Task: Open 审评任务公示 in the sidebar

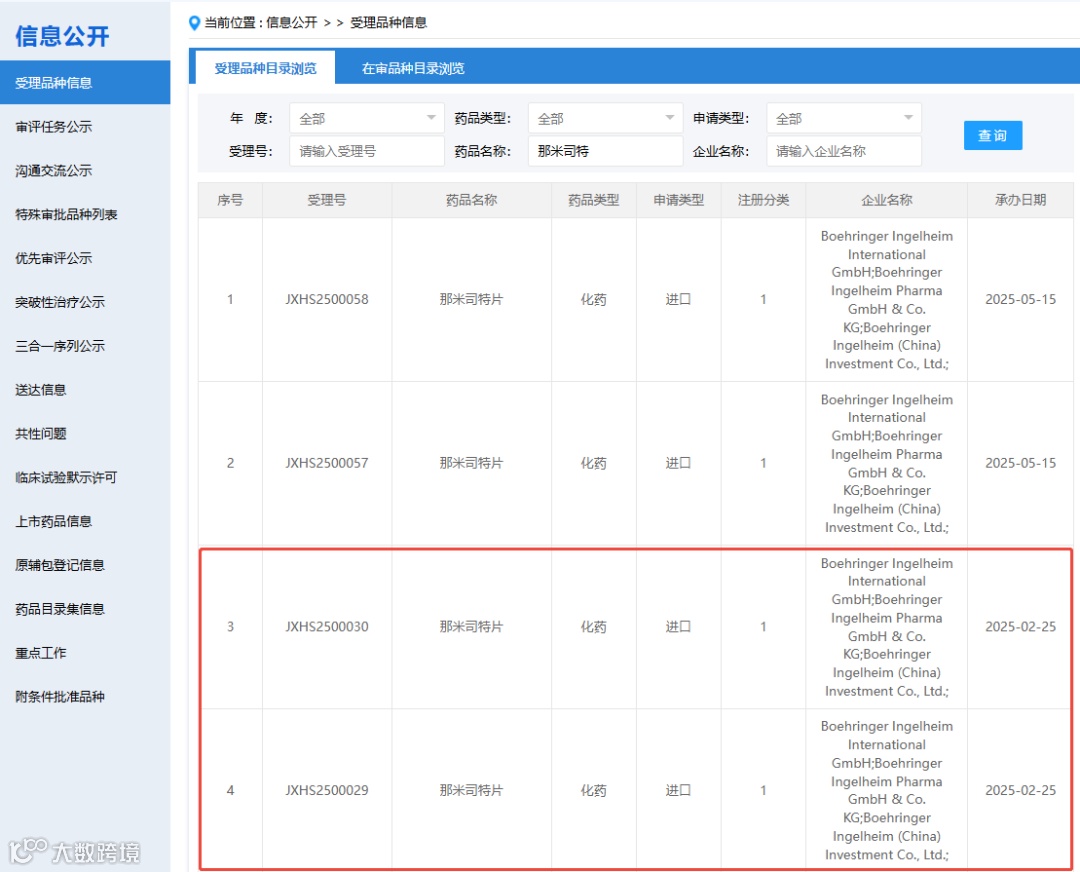Action: pyautogui.click(x=54, y=127)
